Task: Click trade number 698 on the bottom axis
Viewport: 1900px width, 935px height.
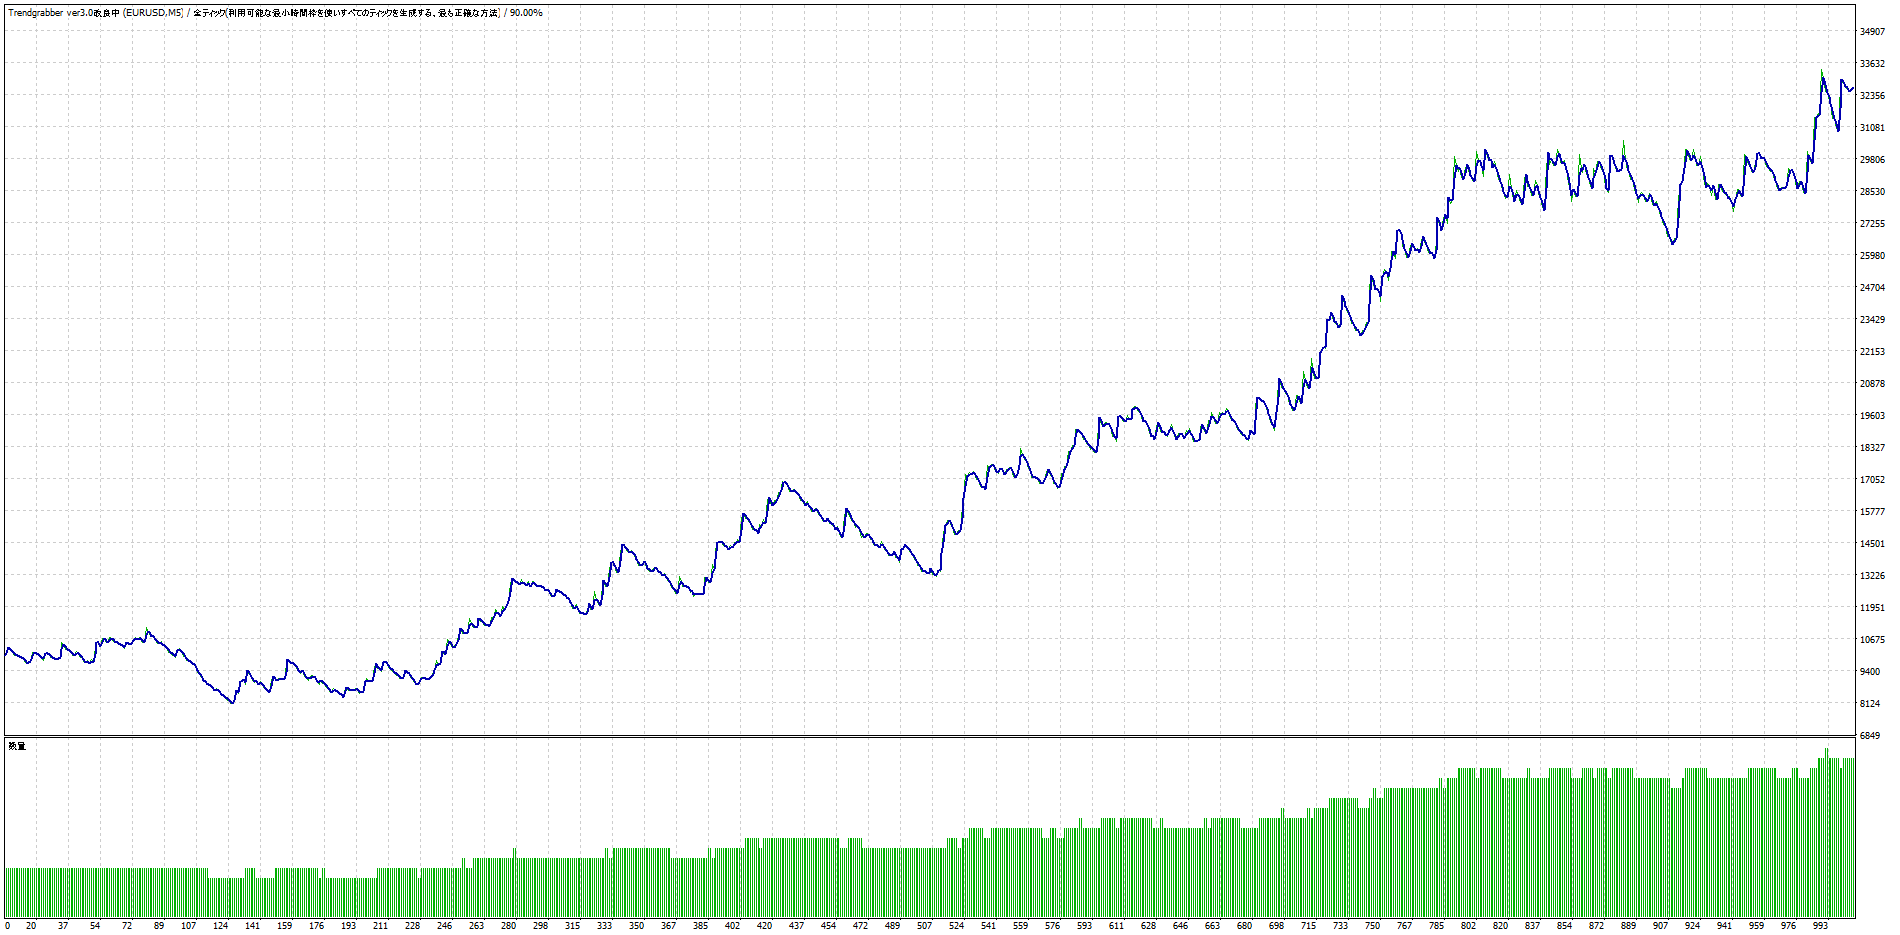Action: tap(1276, 926)
